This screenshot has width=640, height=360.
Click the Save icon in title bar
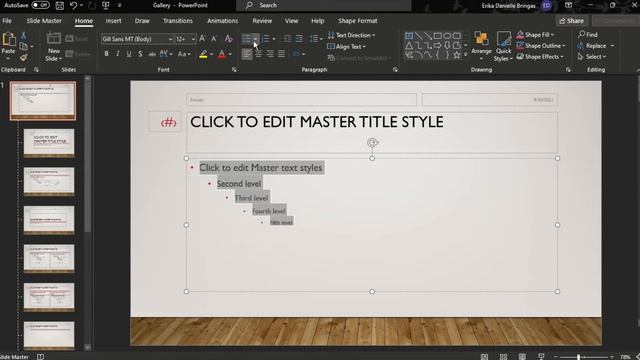60,5
